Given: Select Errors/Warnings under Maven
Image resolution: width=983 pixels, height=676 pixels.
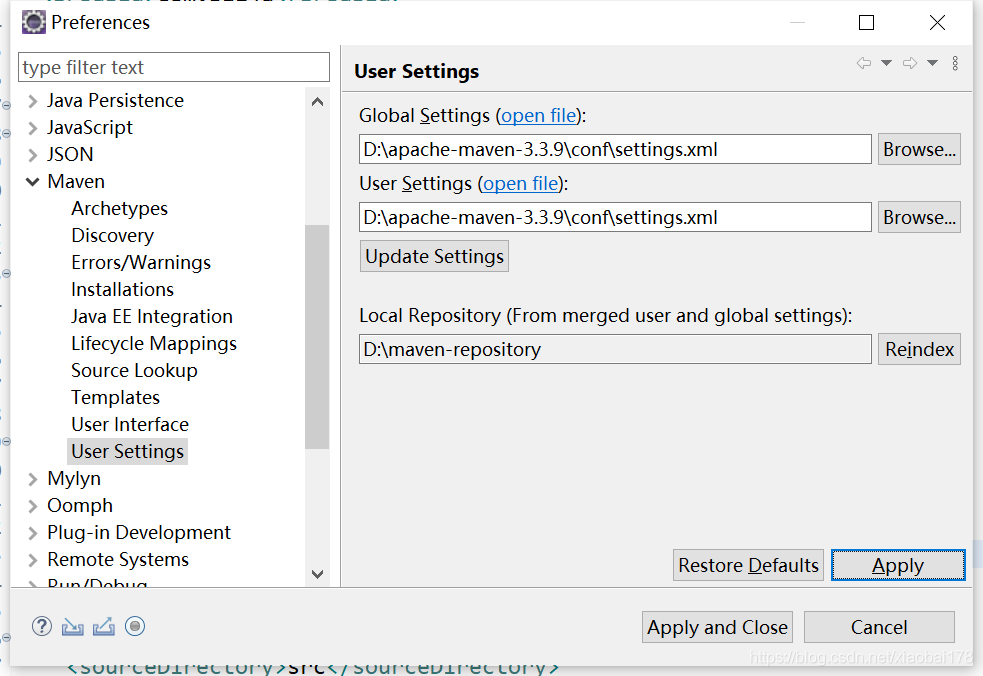Looking at the screenshot, I should pos(141,263).
